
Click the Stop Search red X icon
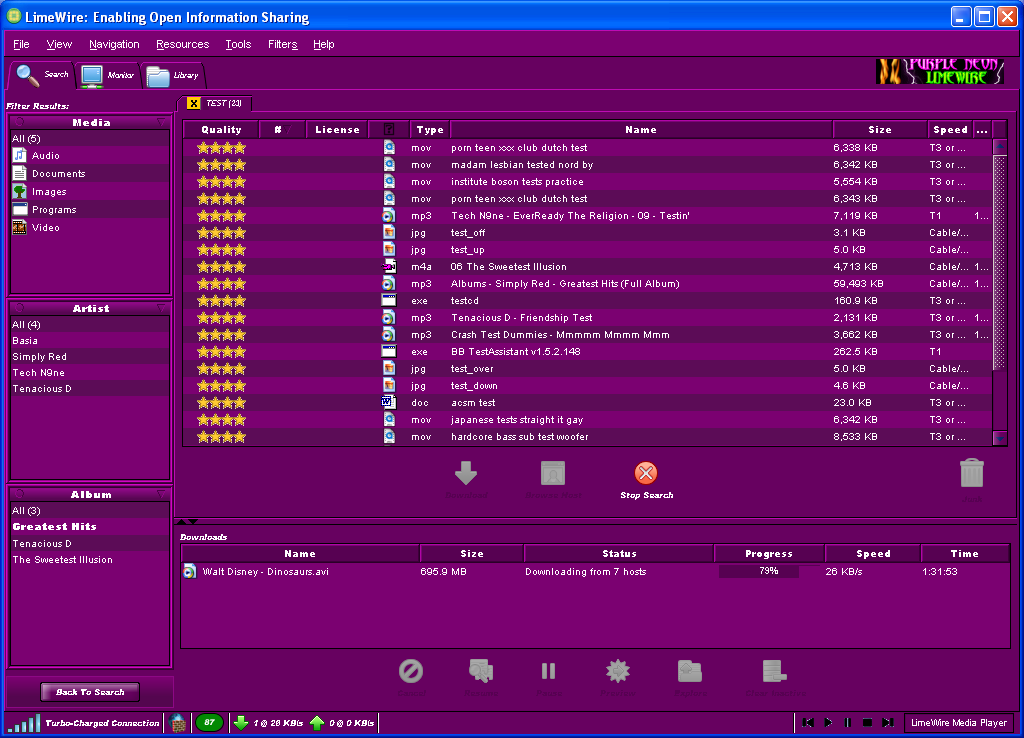[x=646, y=473]
